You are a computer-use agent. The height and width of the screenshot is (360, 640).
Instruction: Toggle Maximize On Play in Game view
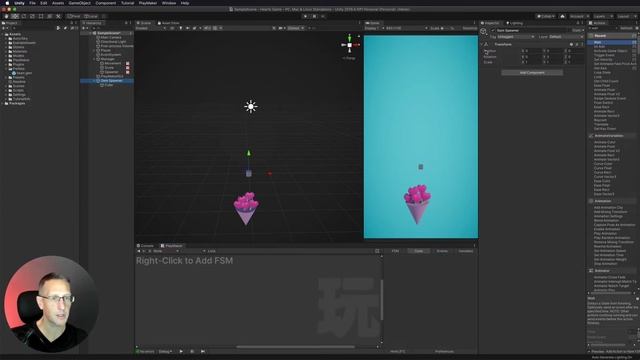pos(469,28)
